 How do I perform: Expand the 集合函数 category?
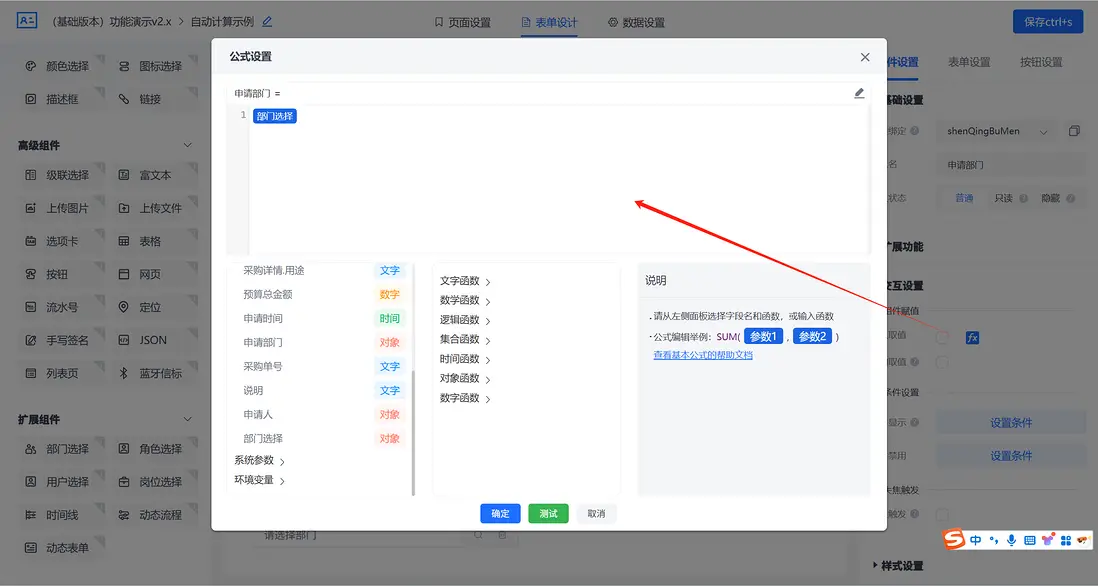point(465,340)
